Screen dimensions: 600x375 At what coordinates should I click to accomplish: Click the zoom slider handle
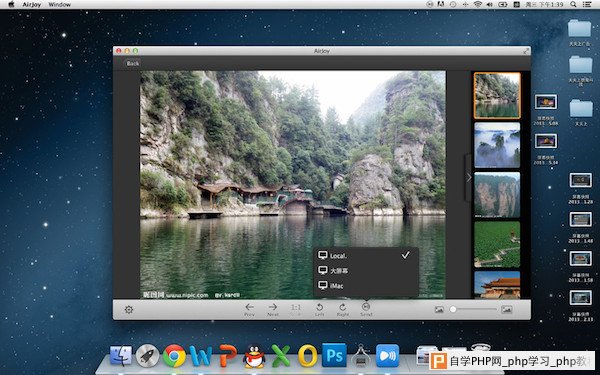click(x=453, y=309)
